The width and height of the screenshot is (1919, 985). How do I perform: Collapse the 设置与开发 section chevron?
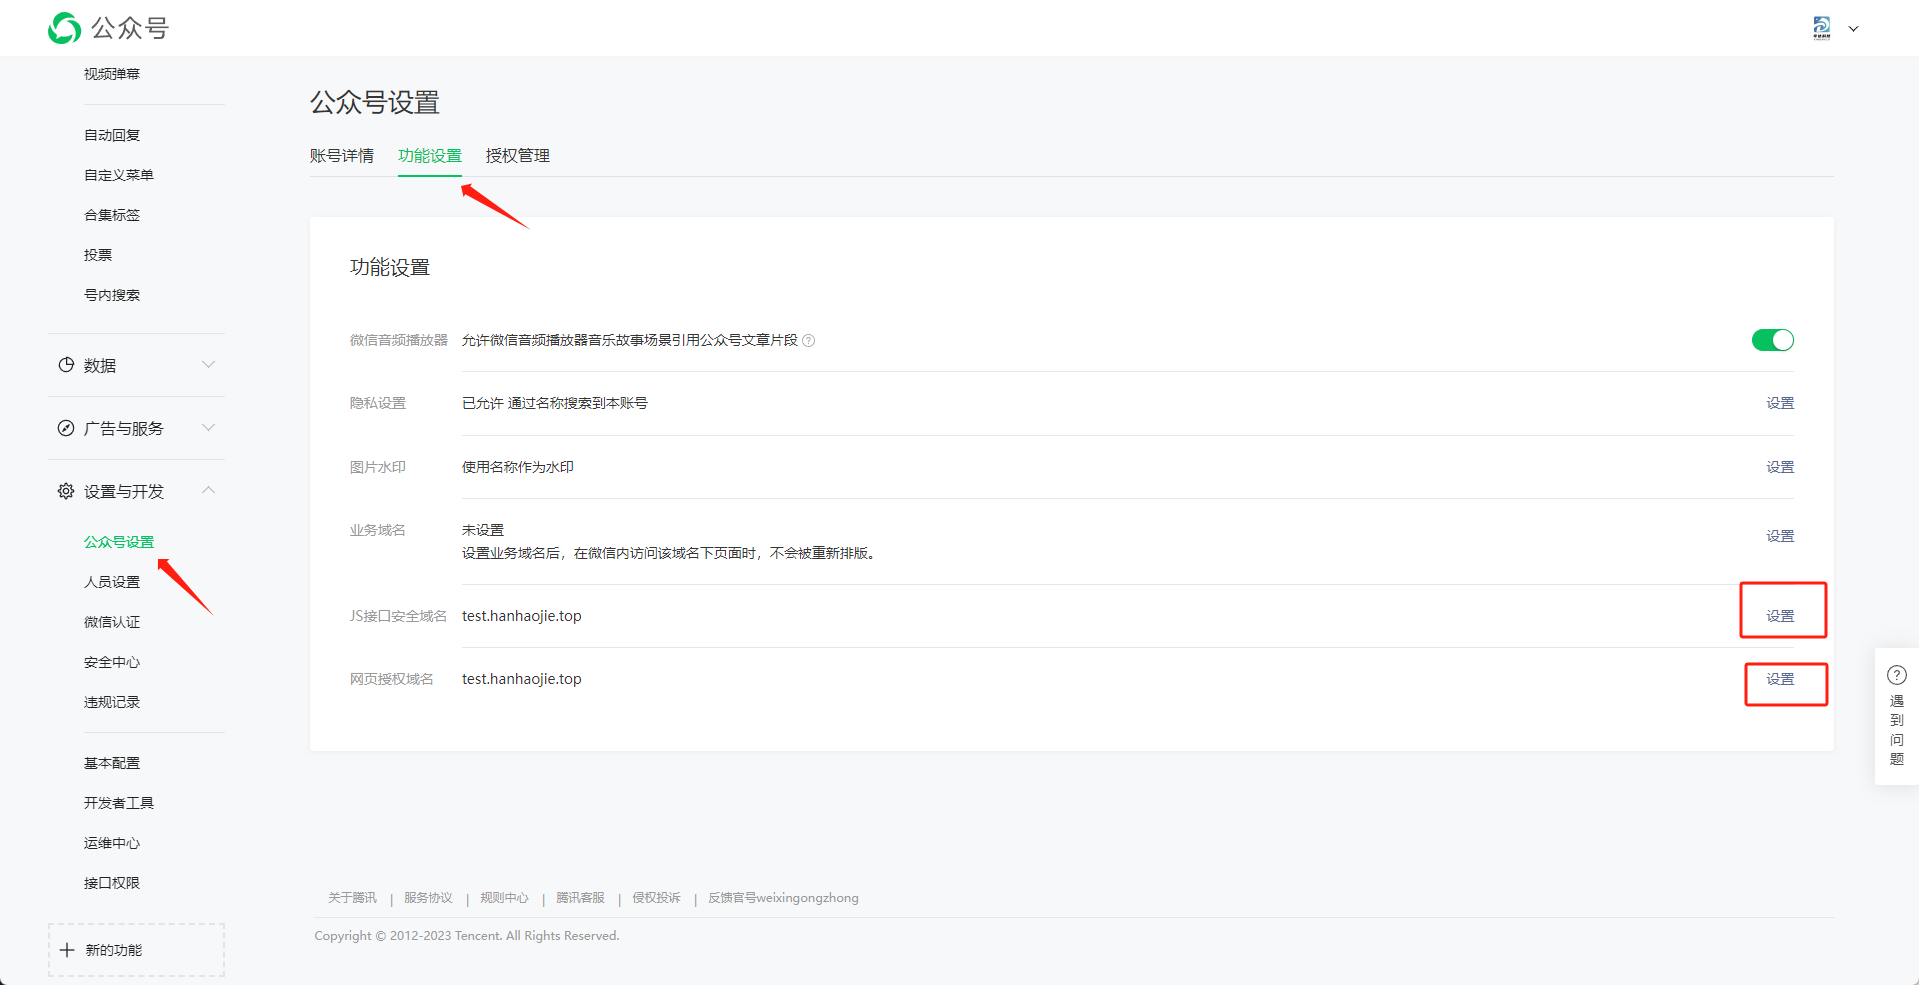[x=208, y=490]
